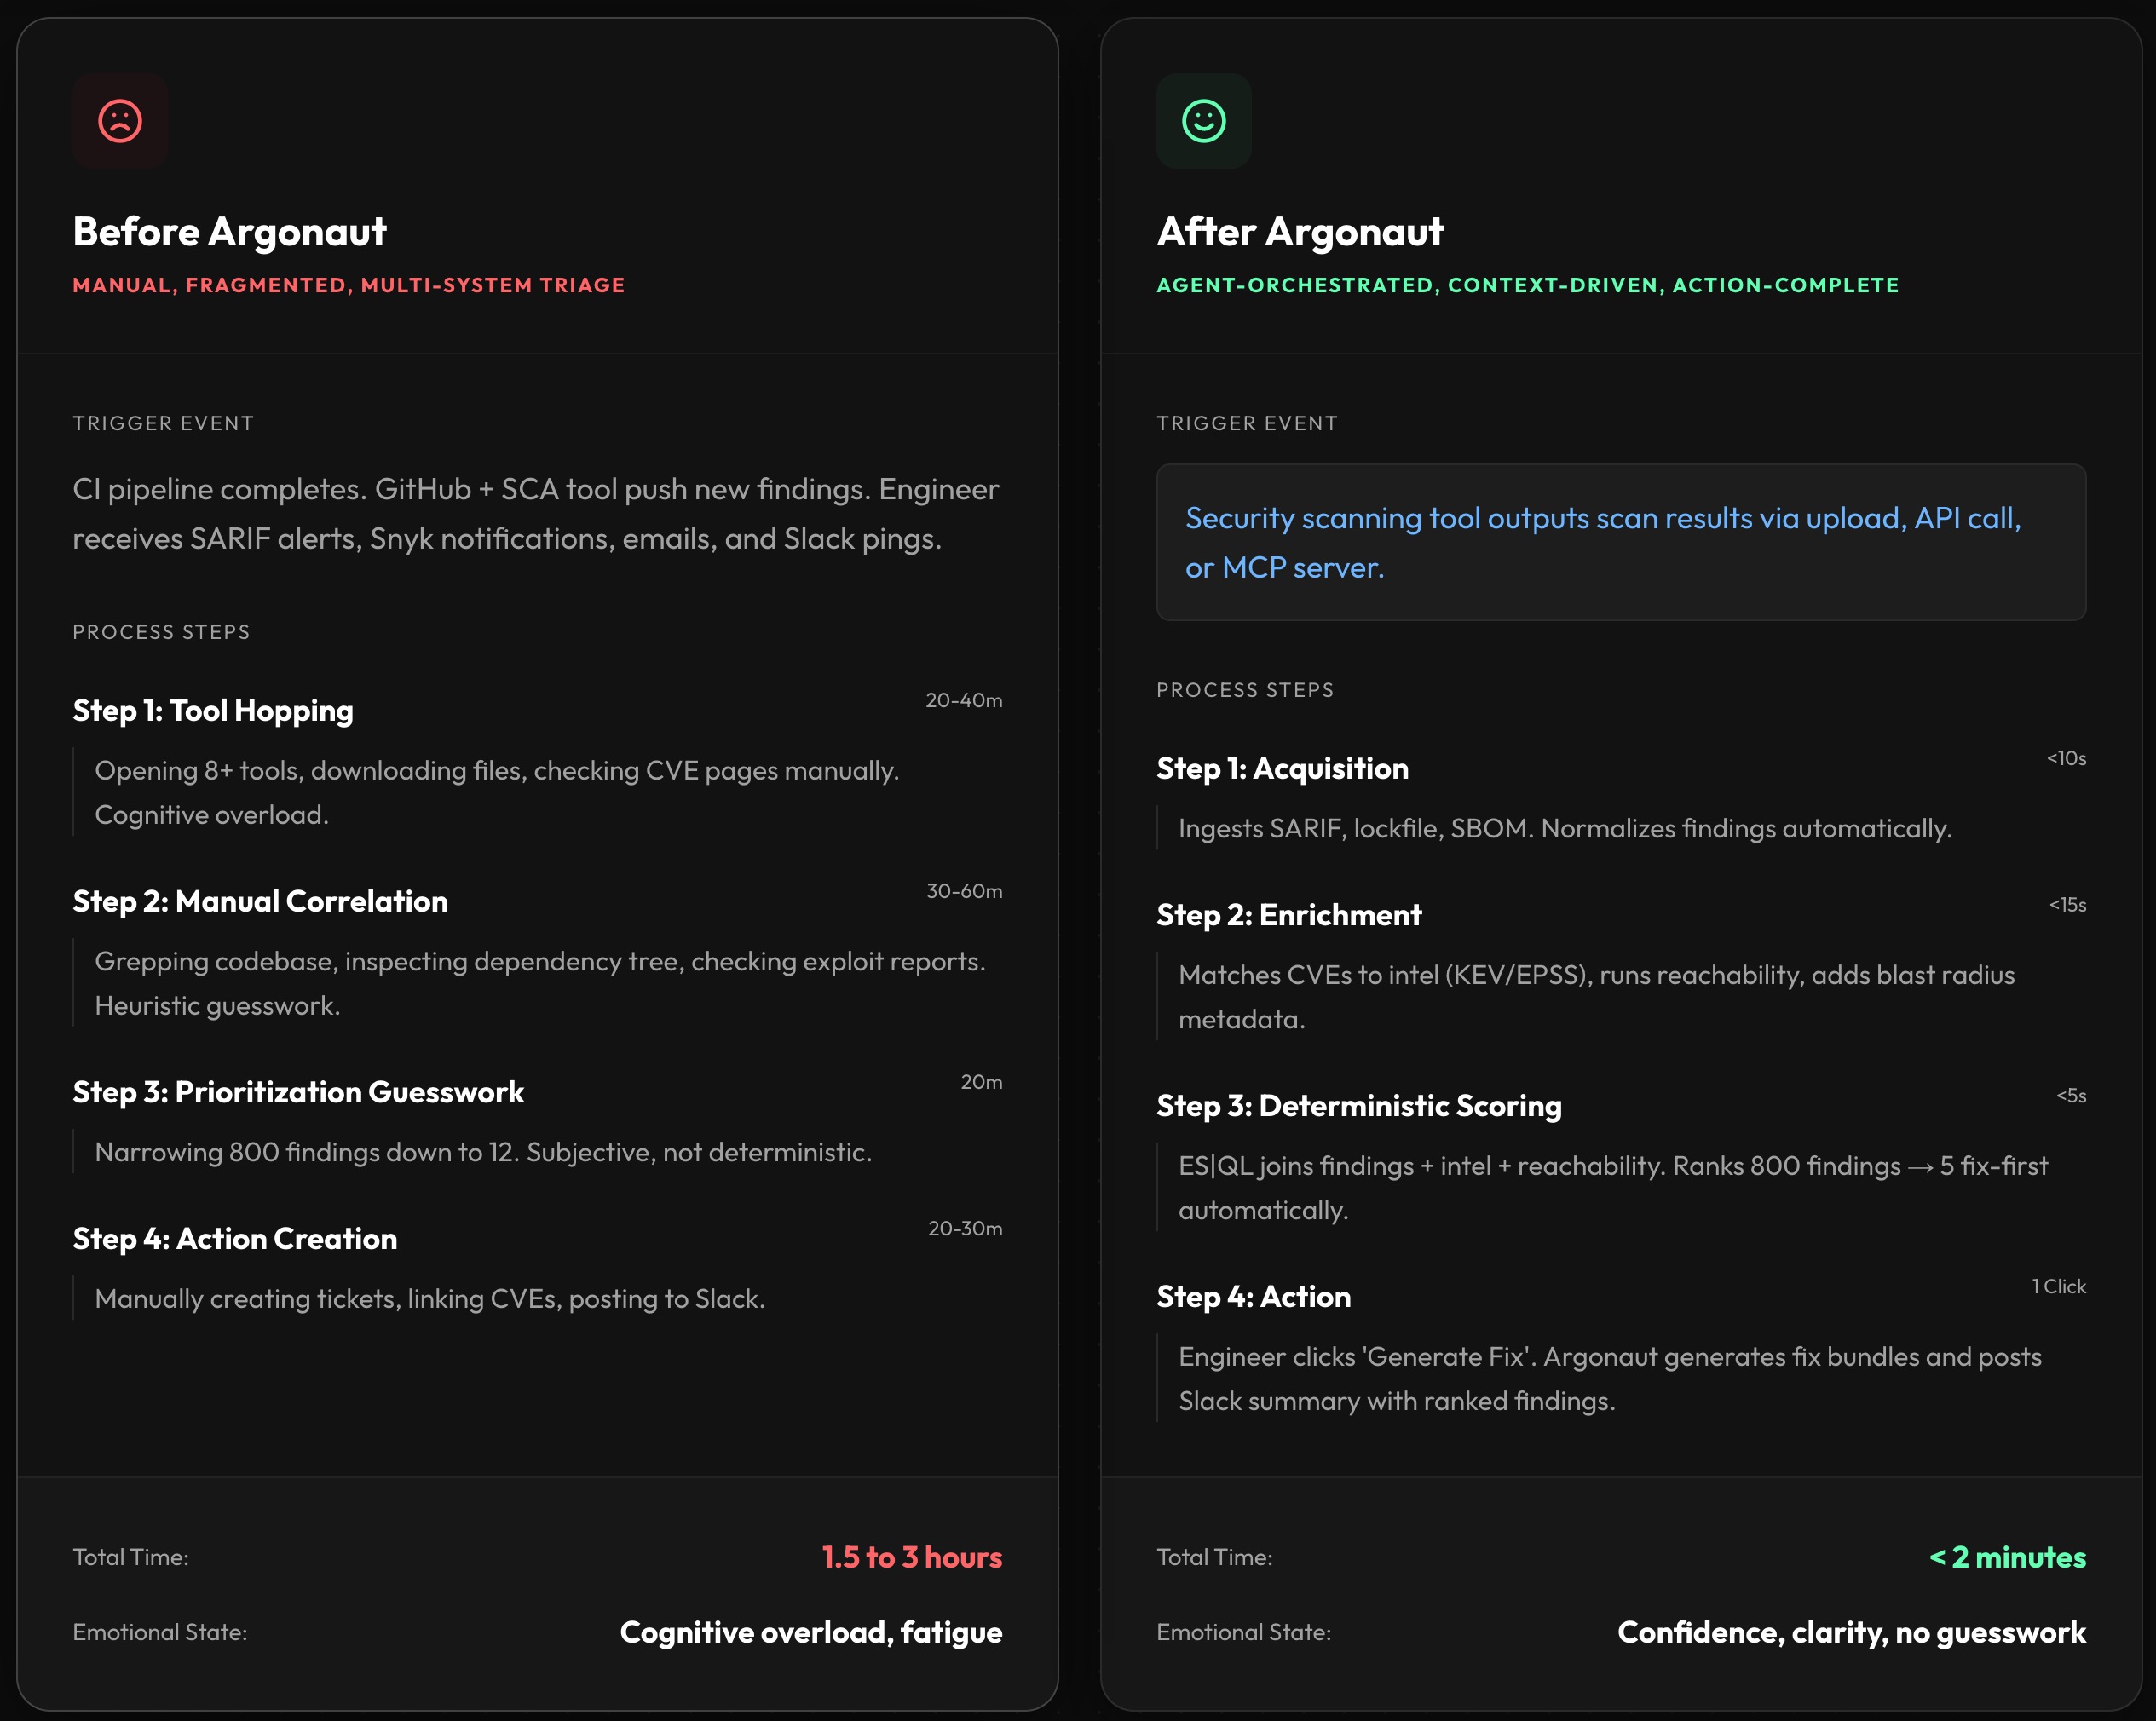Select Step 1: Tool Hopping heading

pos(213,711)
